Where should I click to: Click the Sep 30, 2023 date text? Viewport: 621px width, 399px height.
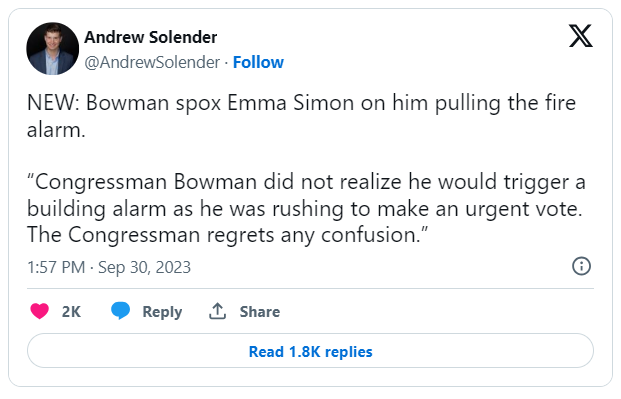click(144, 267)
